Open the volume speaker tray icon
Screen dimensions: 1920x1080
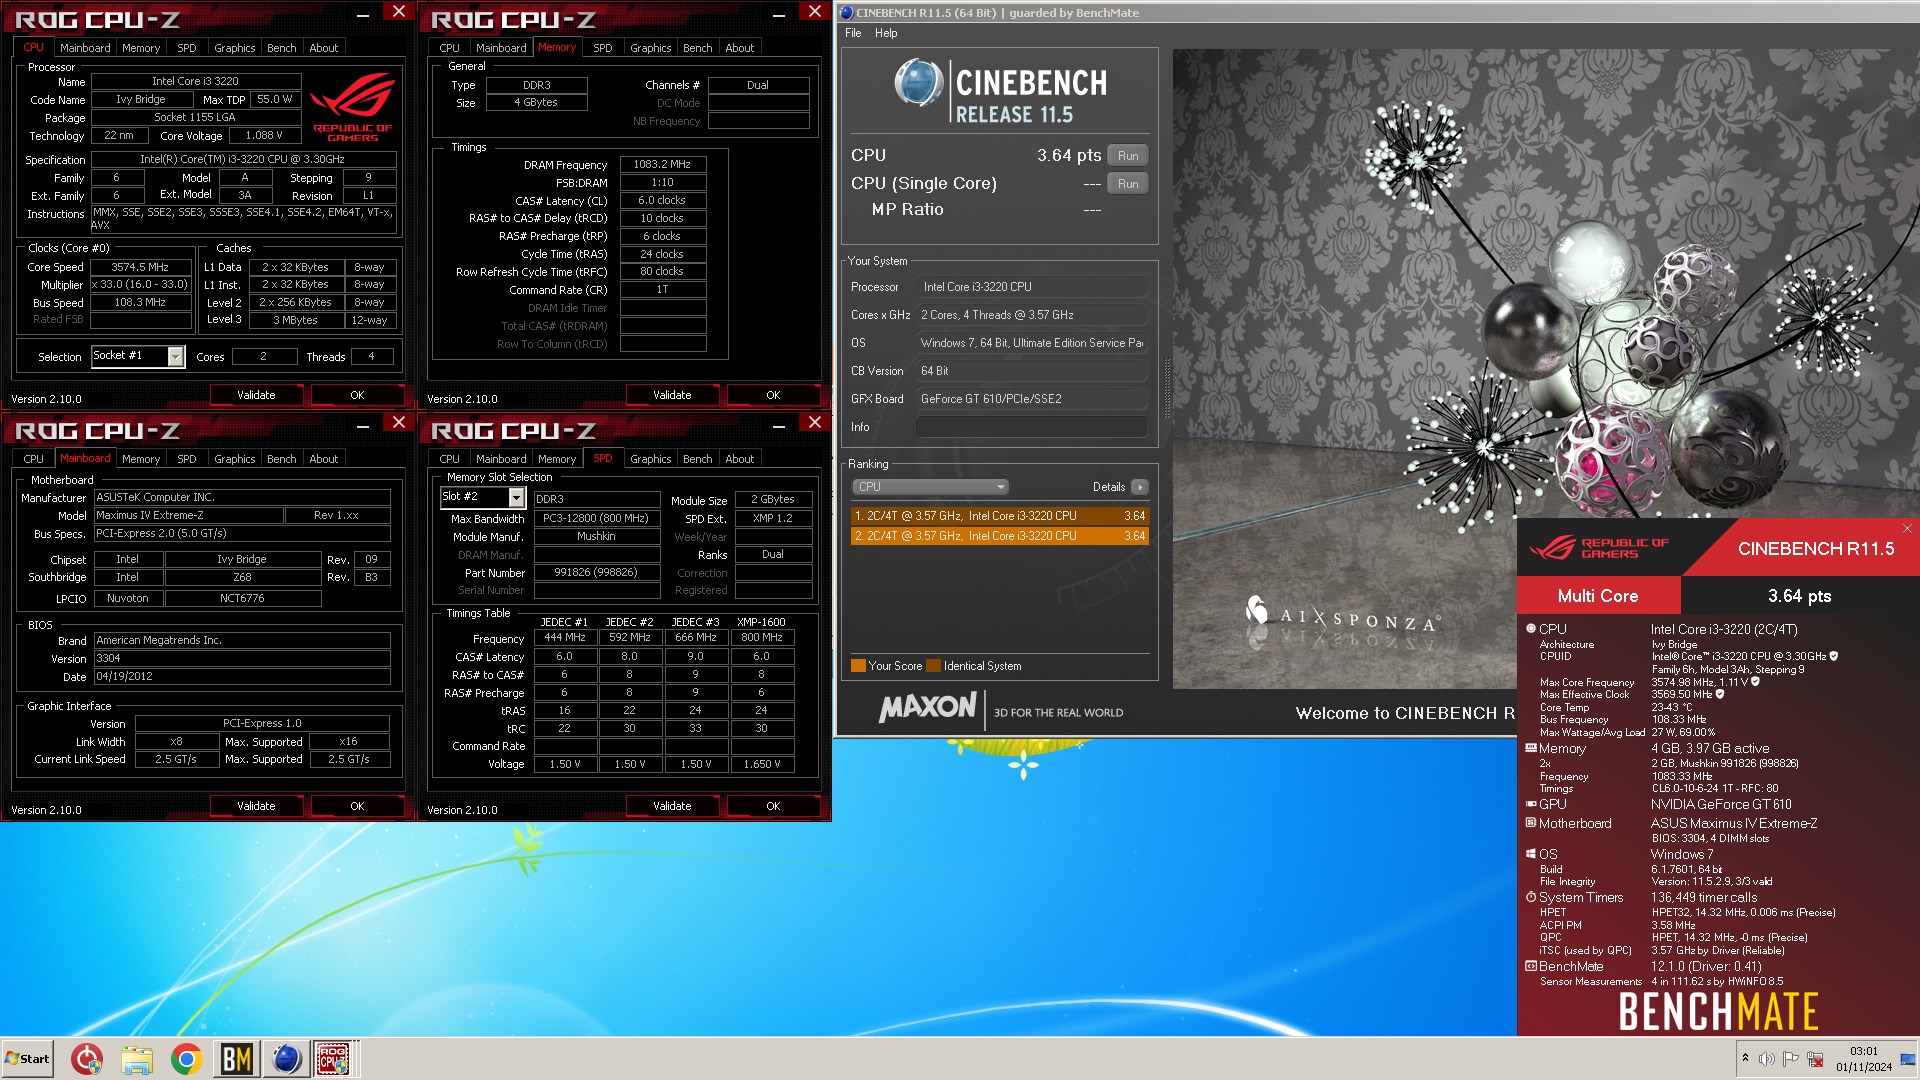tap(1767, 1058)
